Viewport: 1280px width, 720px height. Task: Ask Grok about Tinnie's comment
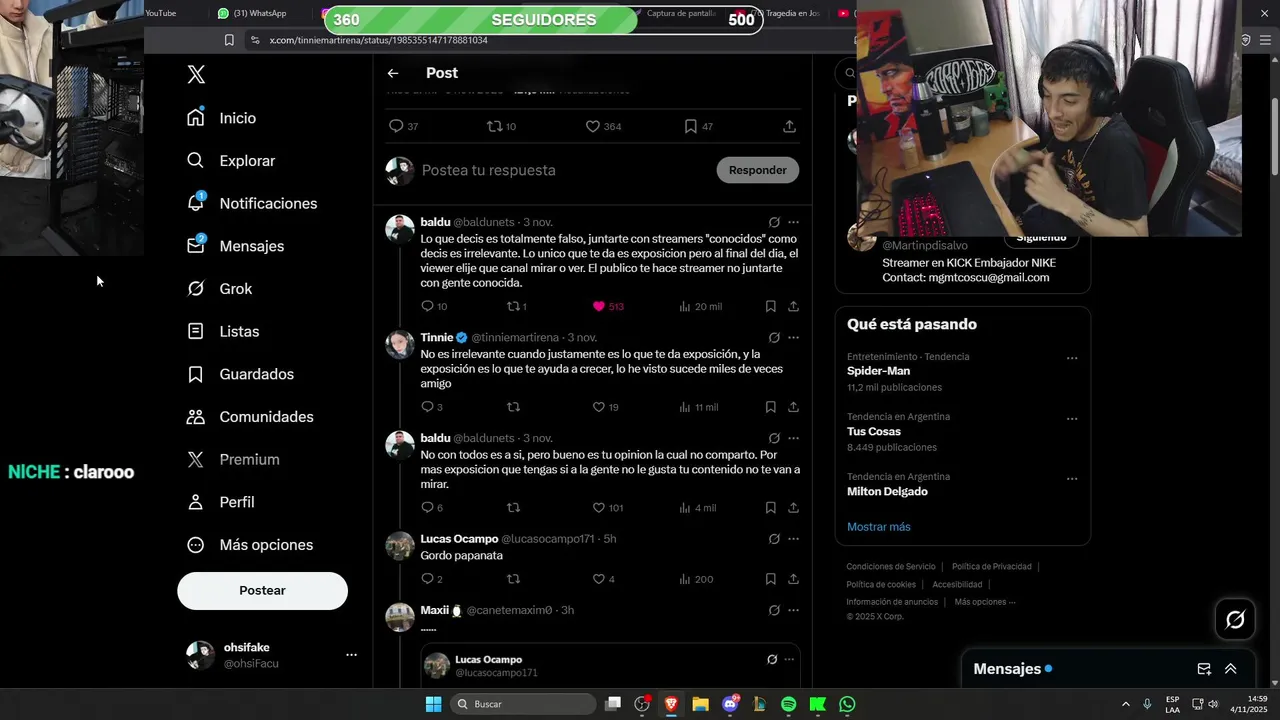pos(774,338)
